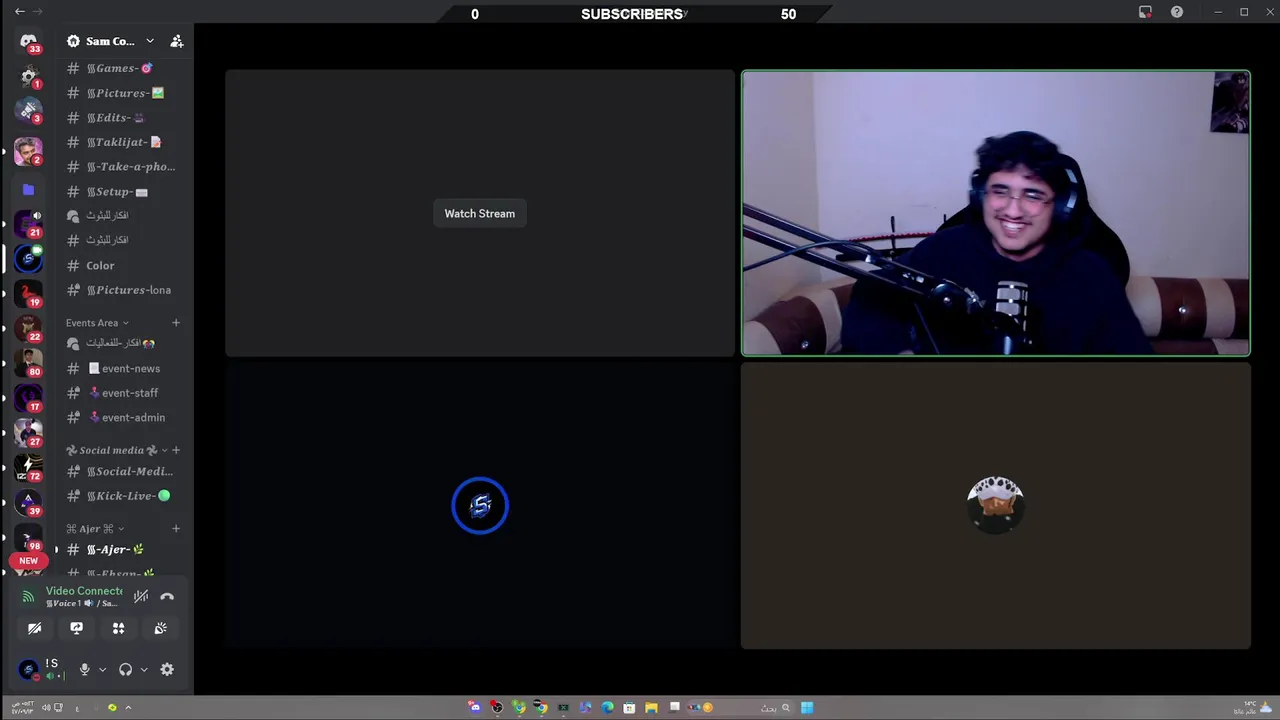Open the Take-a-pho... channel
This screenshot has width=1280, height=720.
pyautogui.click(x=119, y=167)
